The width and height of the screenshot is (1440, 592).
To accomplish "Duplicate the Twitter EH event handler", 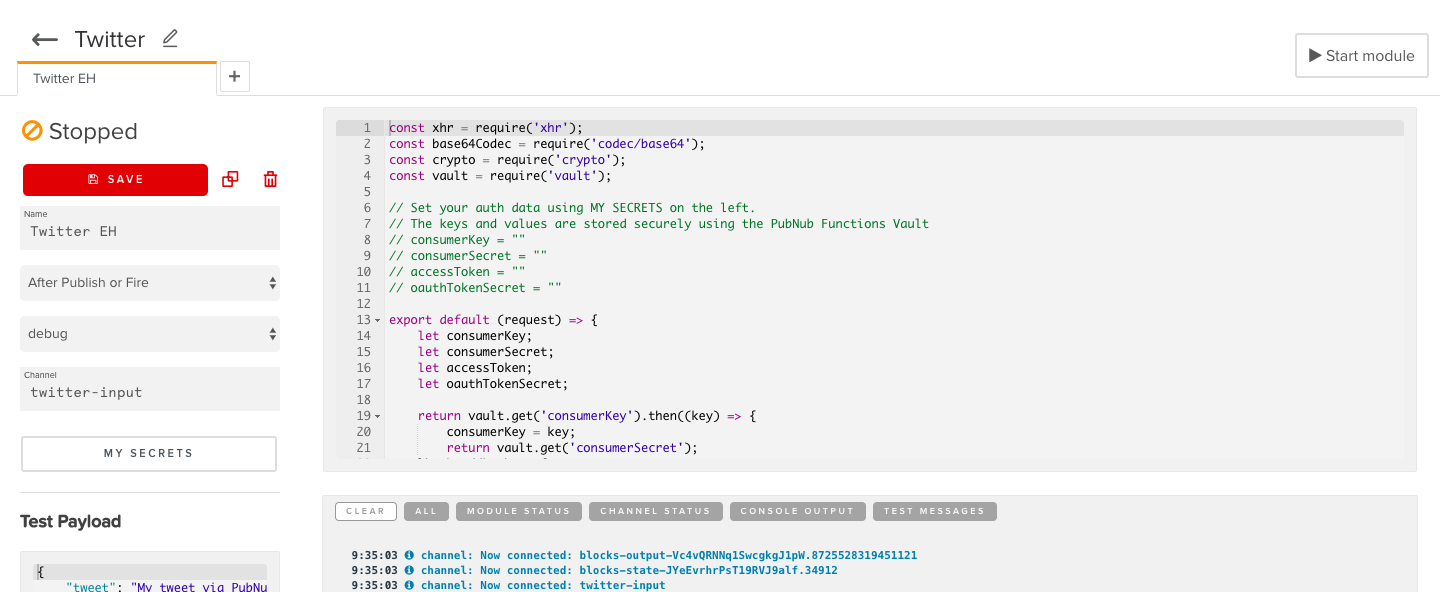I will (230, 179).
